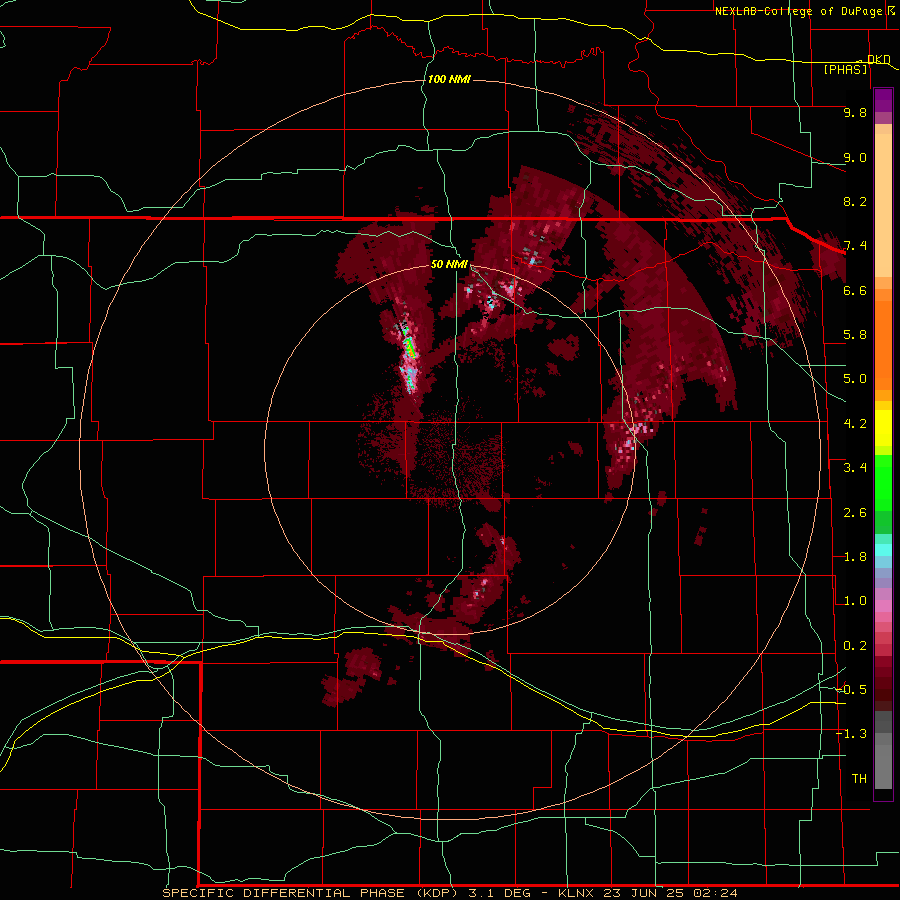900x900 pixels.
Task: Click the 7.4 value on the color scale
Action: [855, 246]
